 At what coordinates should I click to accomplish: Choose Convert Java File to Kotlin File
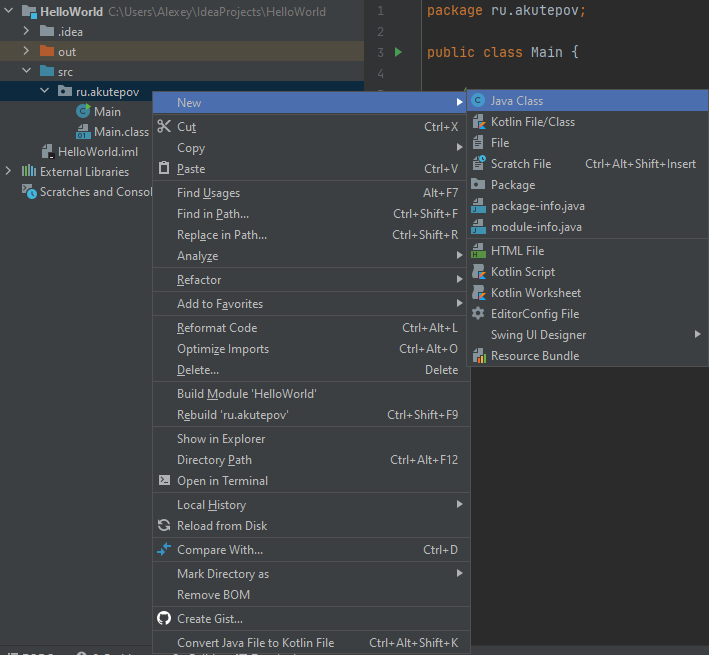point(312,642)
